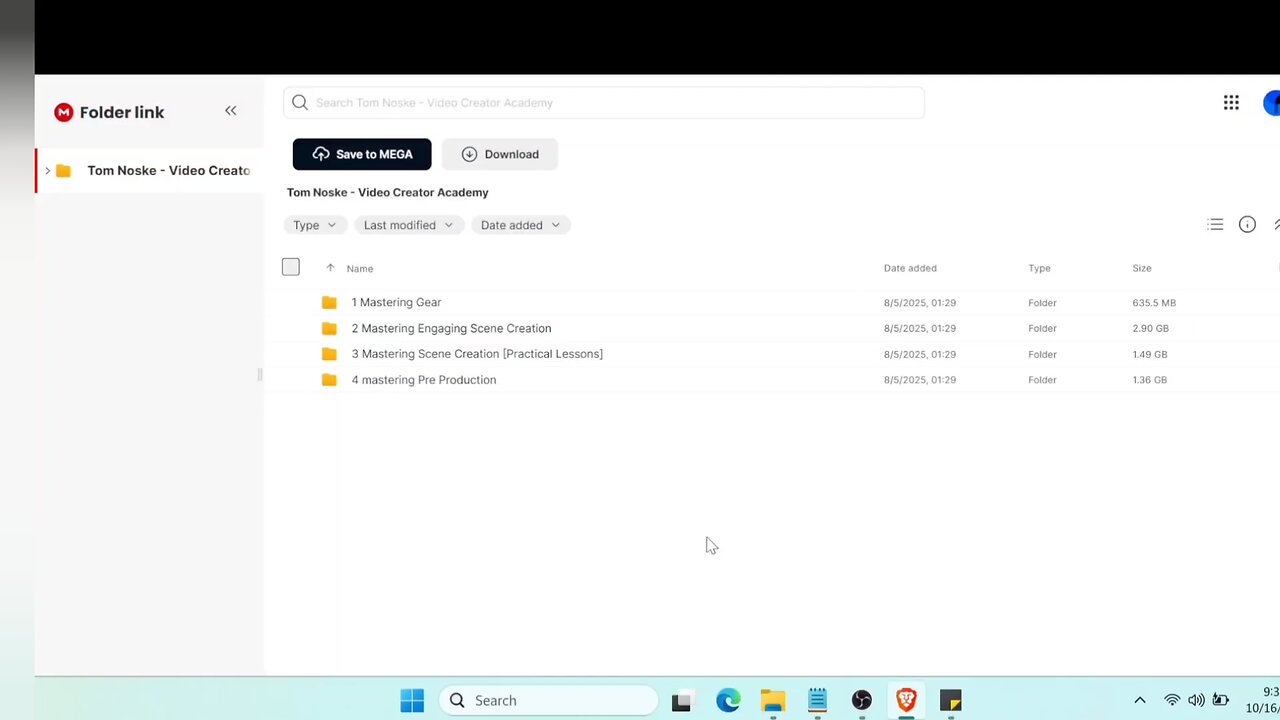This screenshot has height=720, width=1280.
Task: Open 4 mastering Pre Production name
Action: 424,380
